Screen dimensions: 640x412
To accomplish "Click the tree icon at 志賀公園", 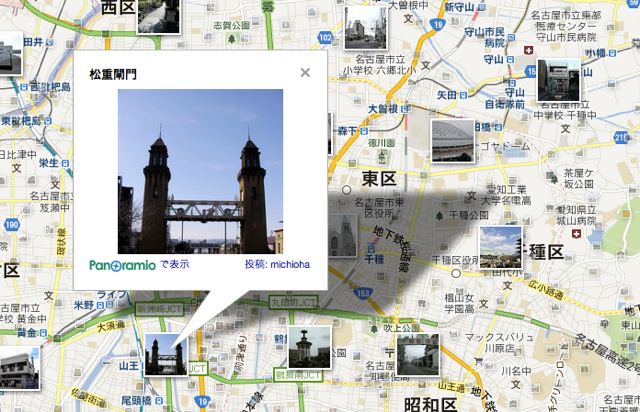I will coord(232,39).
